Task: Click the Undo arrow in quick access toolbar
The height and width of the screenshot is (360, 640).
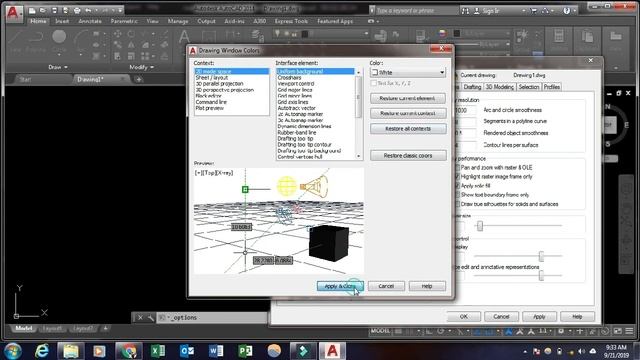Action: [x=88, y=10]
